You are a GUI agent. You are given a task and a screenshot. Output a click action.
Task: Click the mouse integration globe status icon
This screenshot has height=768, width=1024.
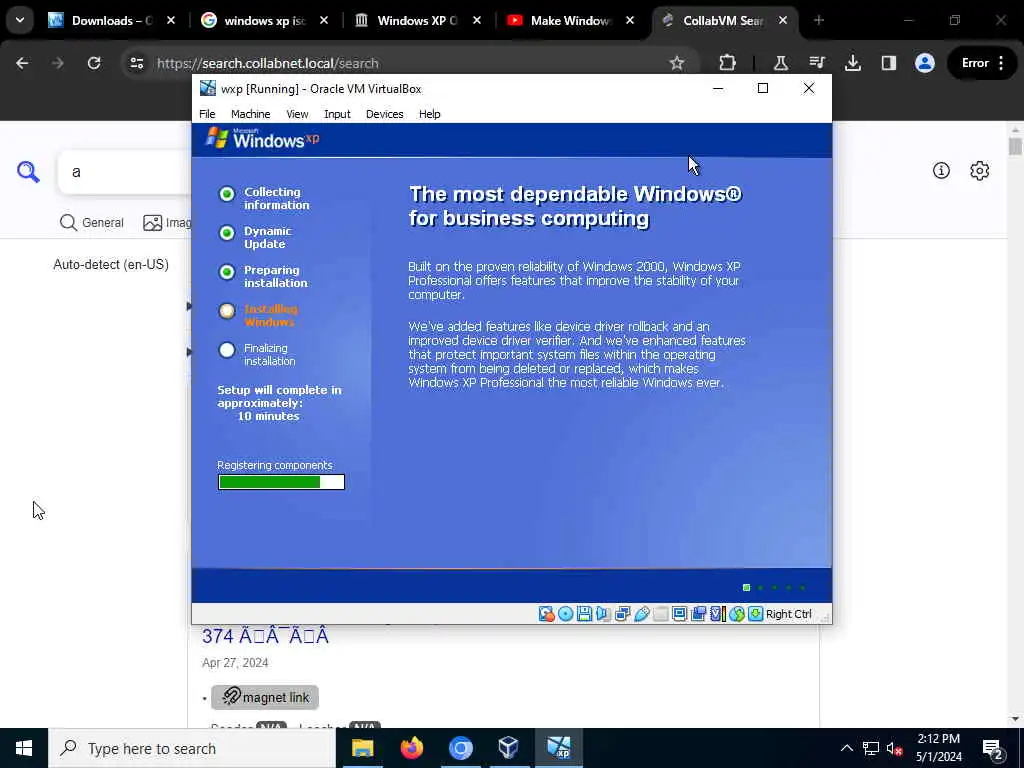[x=737, y=614]
